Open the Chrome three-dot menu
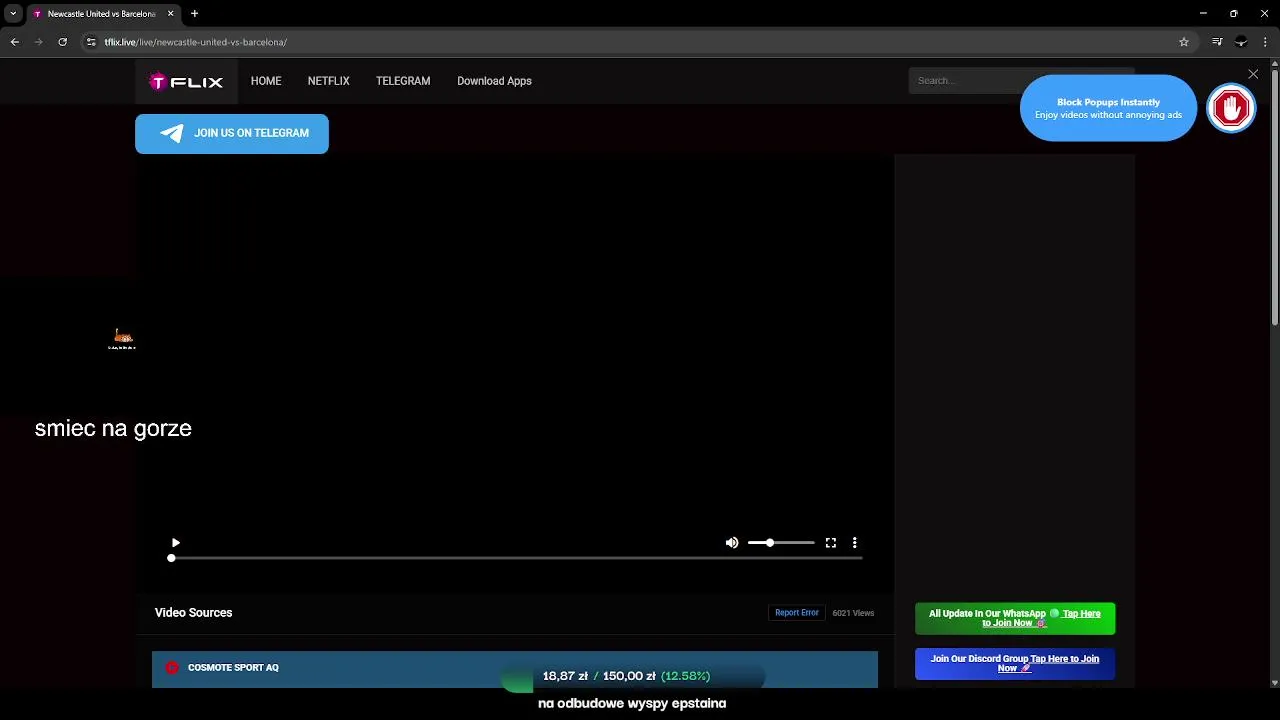The width and height of the screenshot is (1280, 720). (1266, 42)
